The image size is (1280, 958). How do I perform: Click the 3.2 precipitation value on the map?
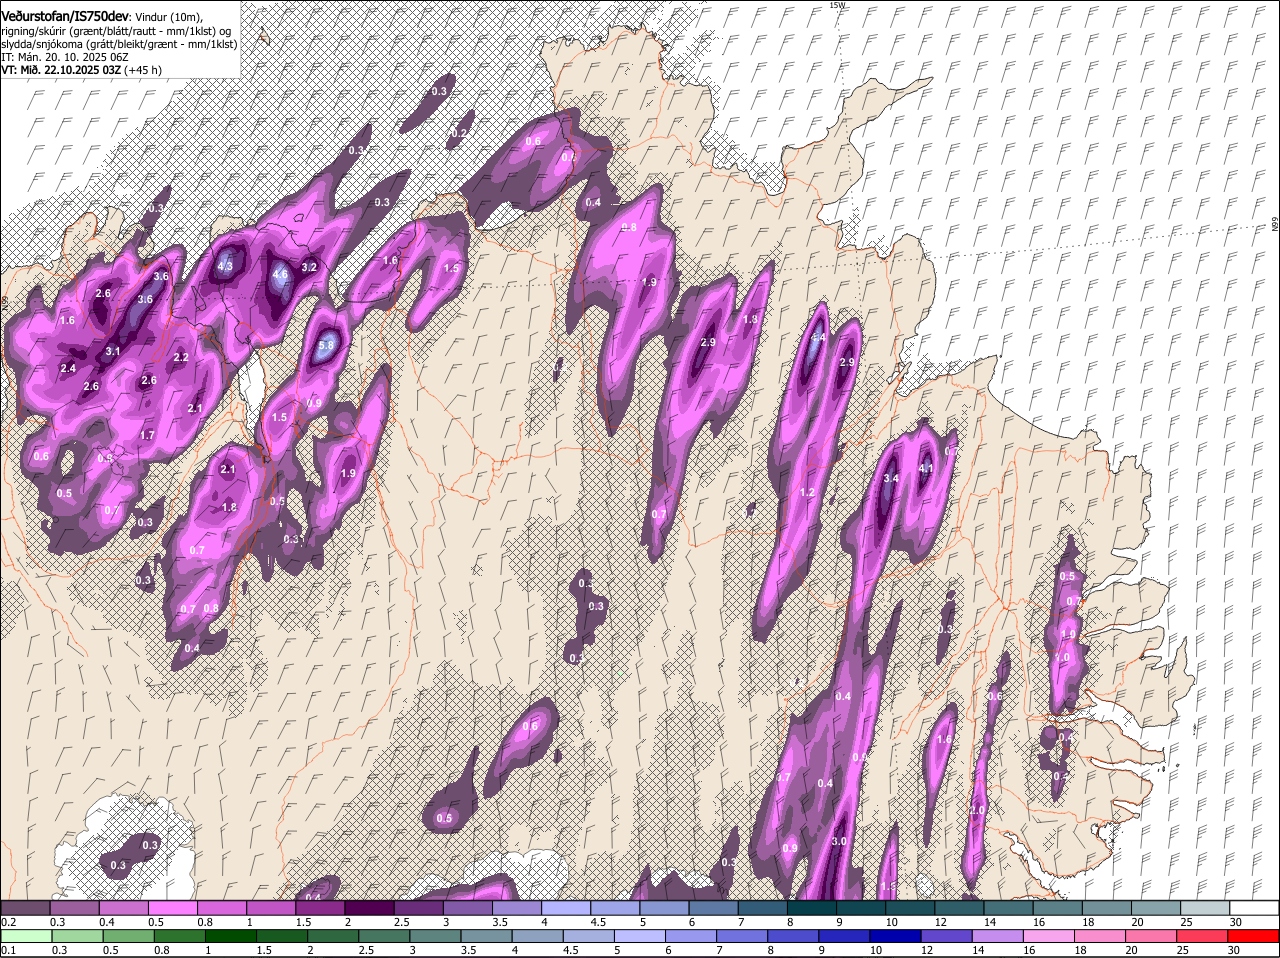click(x=309, y=267)
